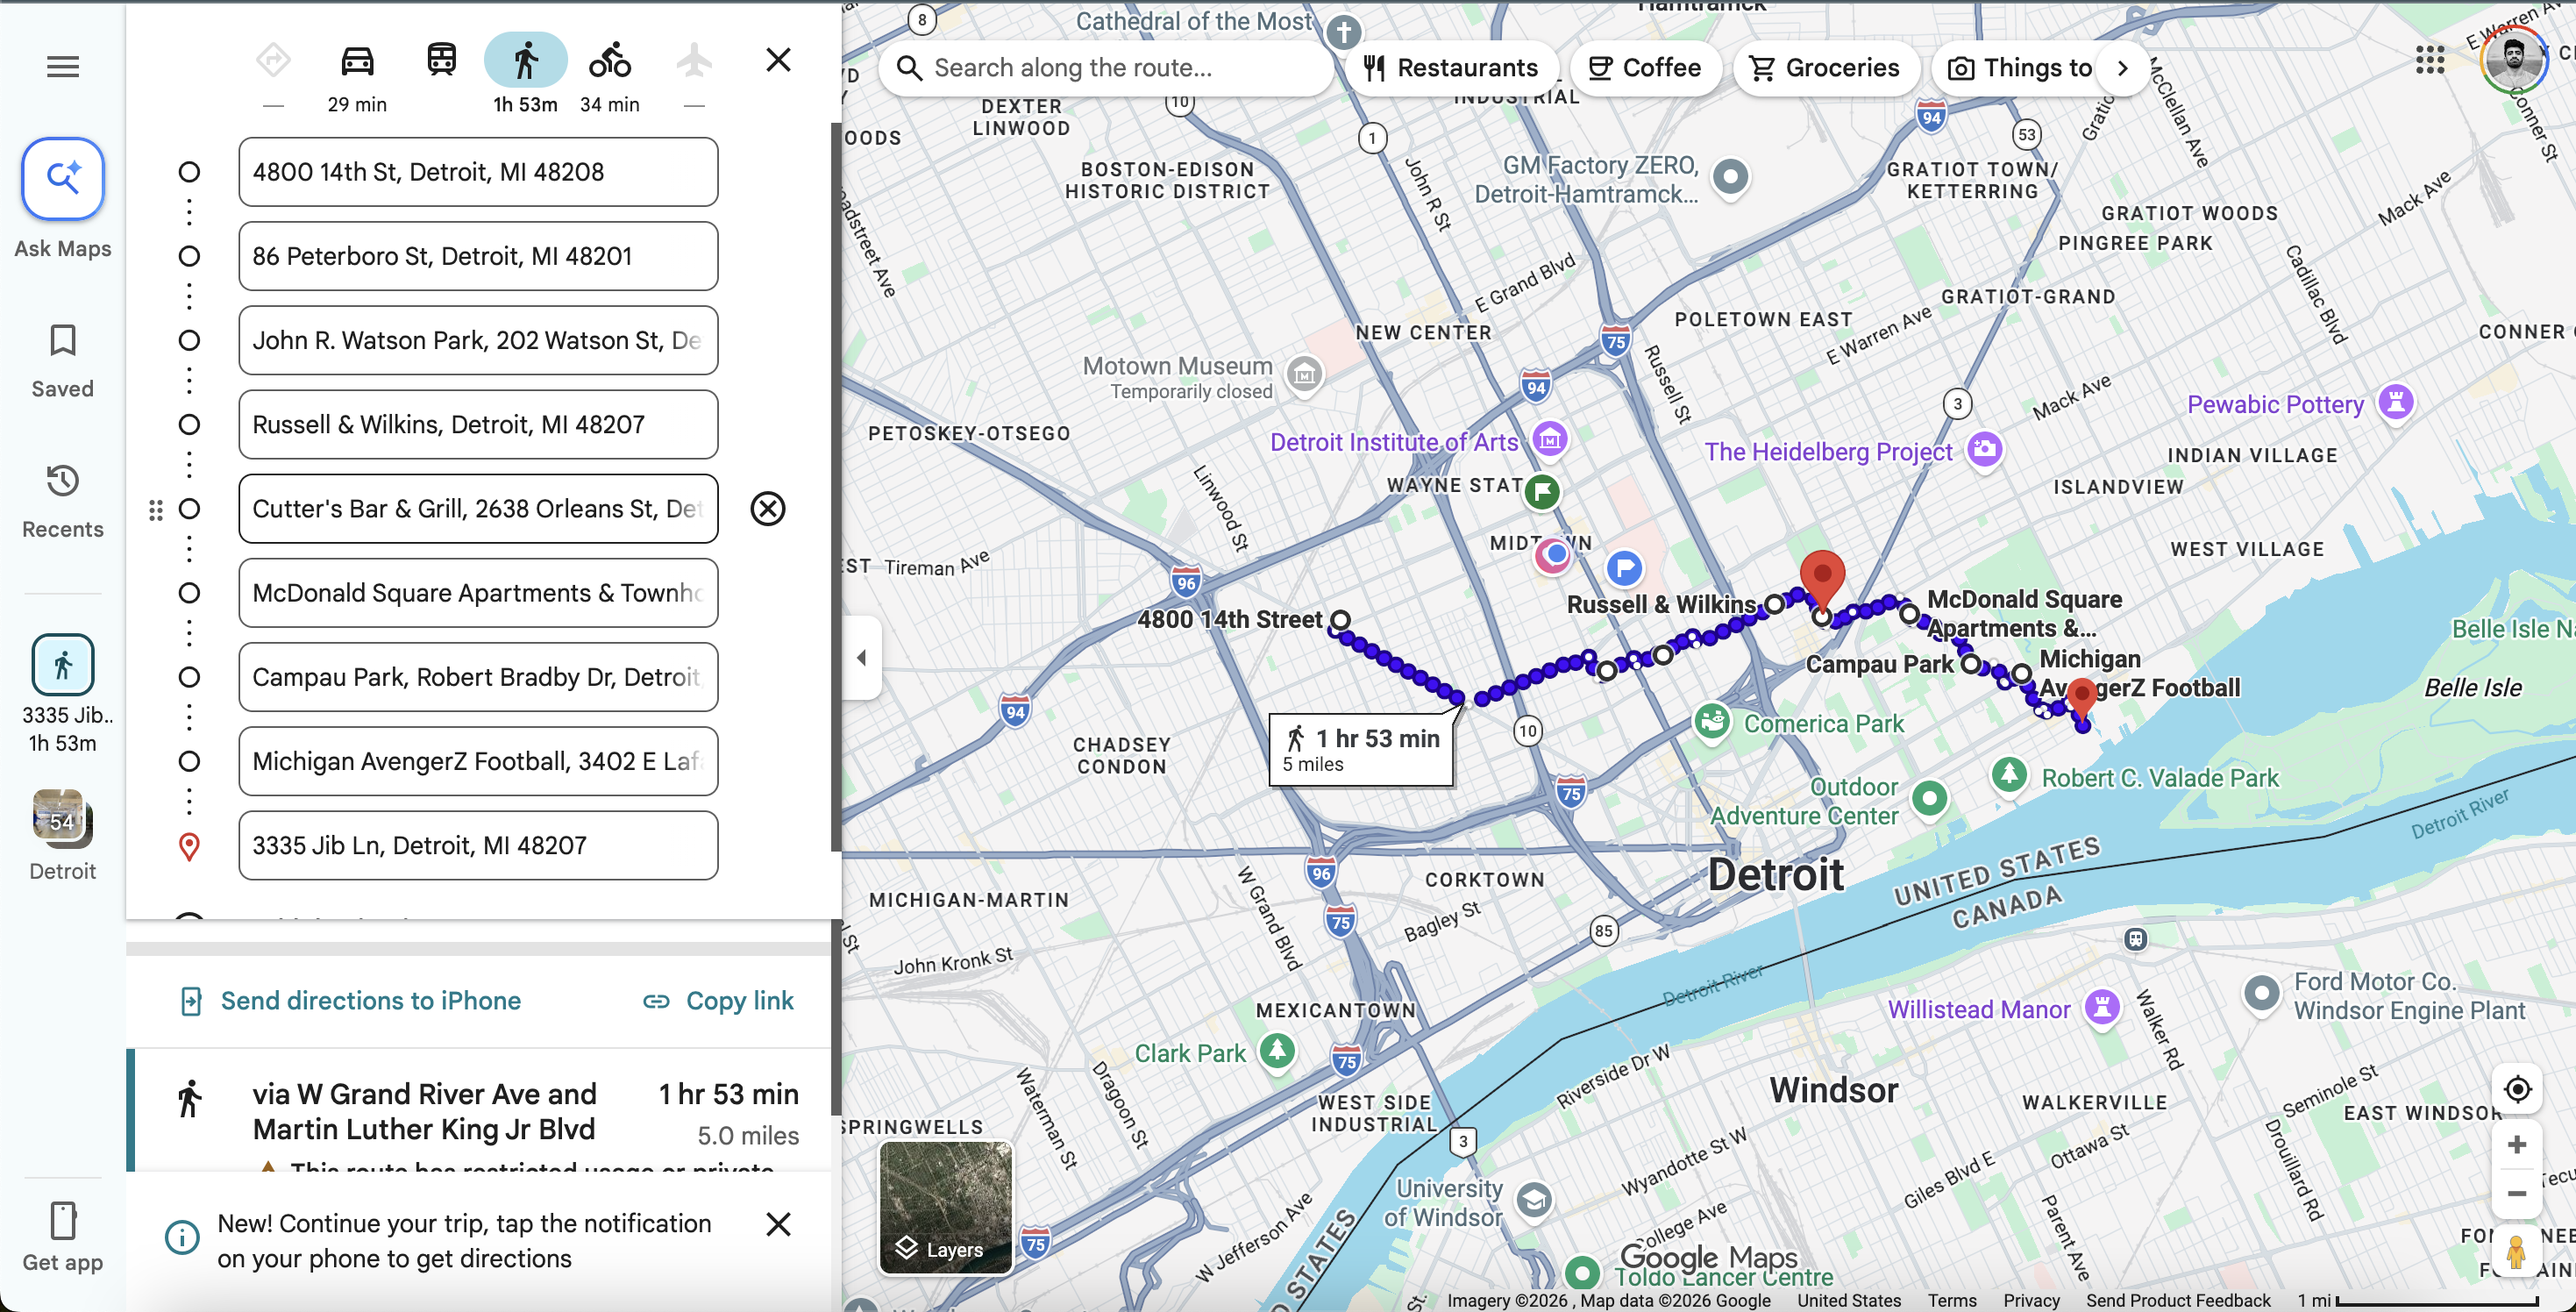
Task: Zoom in on the map
Action: [x=2516, y=1144]
